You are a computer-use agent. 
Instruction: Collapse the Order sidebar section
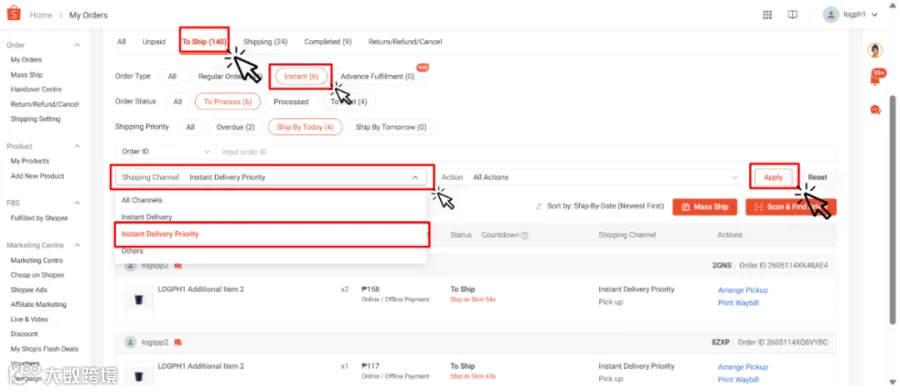tap(77, 45)
